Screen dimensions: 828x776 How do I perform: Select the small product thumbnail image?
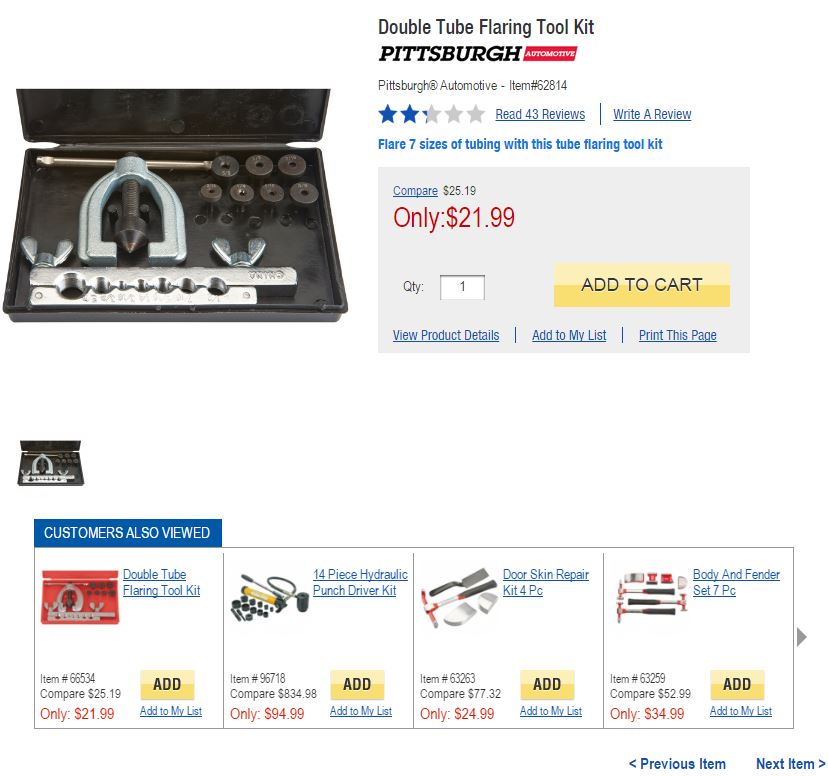(x=51, y=463)
